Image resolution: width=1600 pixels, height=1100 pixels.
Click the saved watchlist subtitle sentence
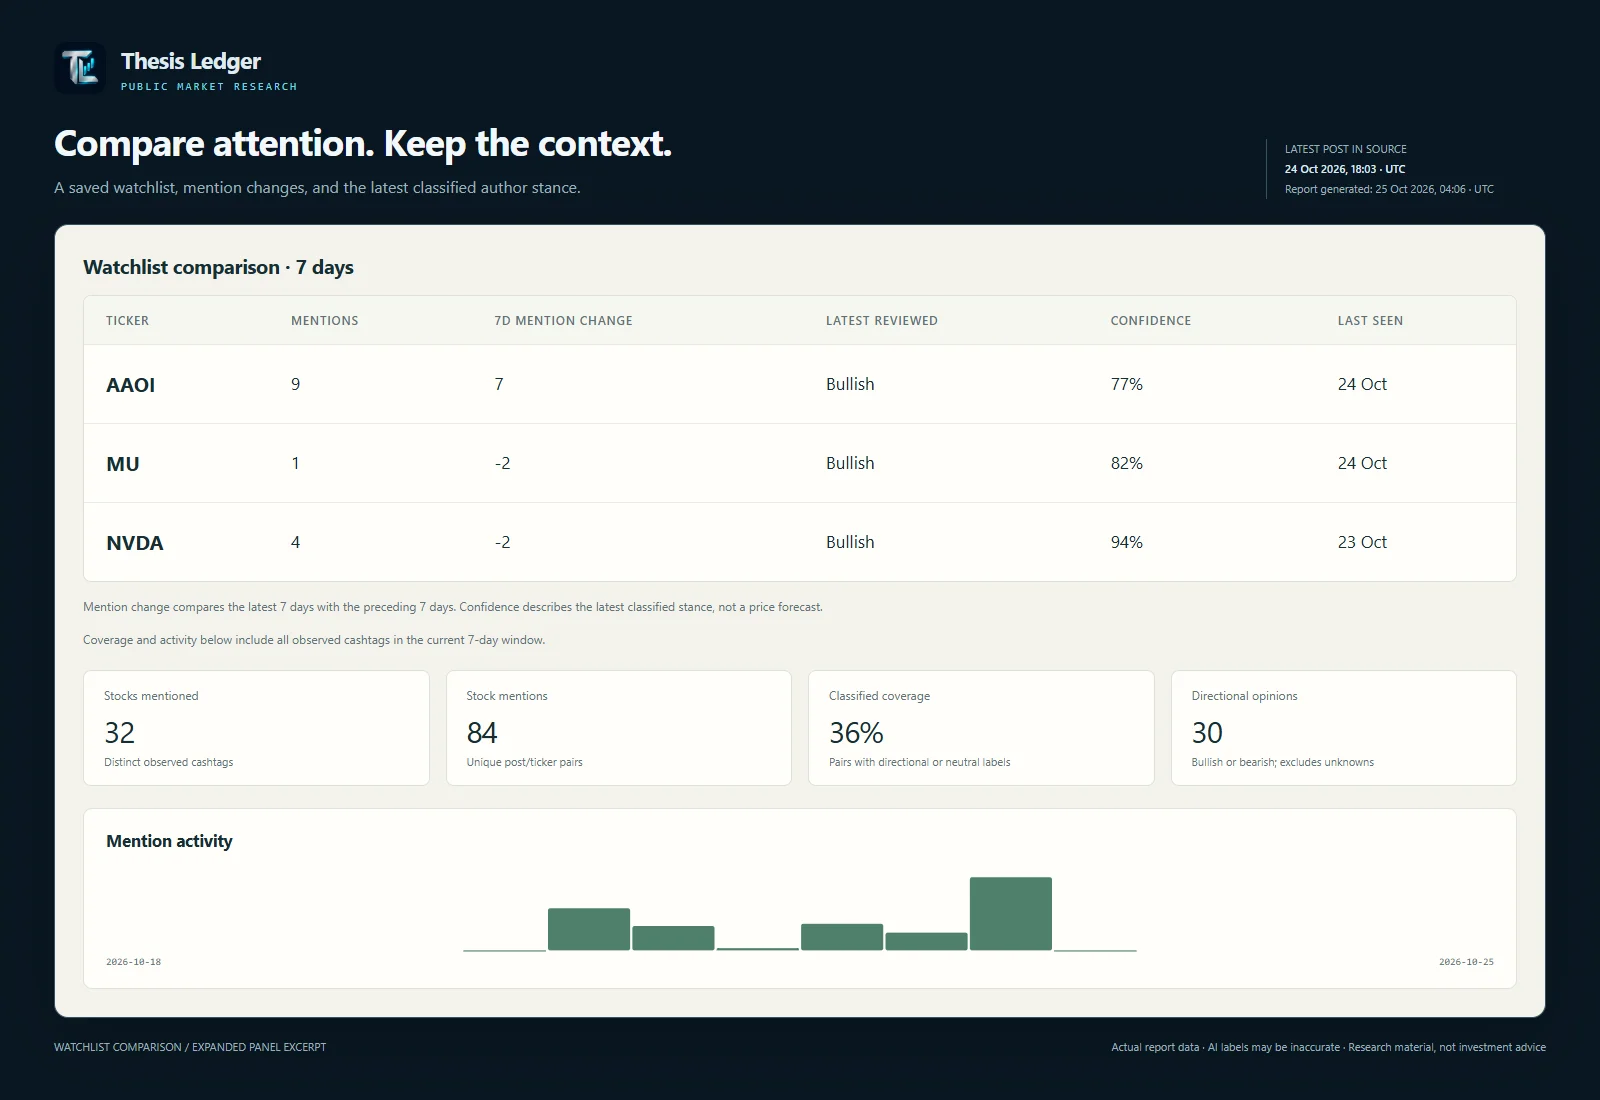click(x=317, y=188)
